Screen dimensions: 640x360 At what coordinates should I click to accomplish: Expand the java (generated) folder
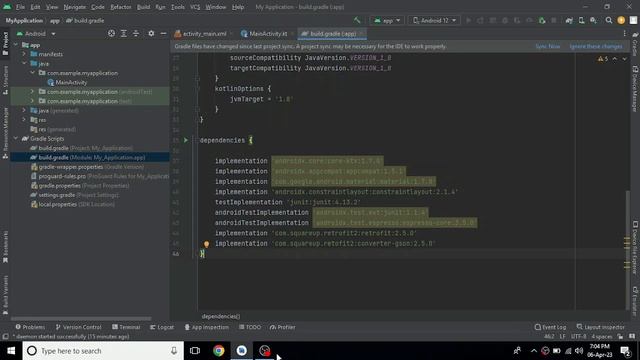tap(24, 110)
